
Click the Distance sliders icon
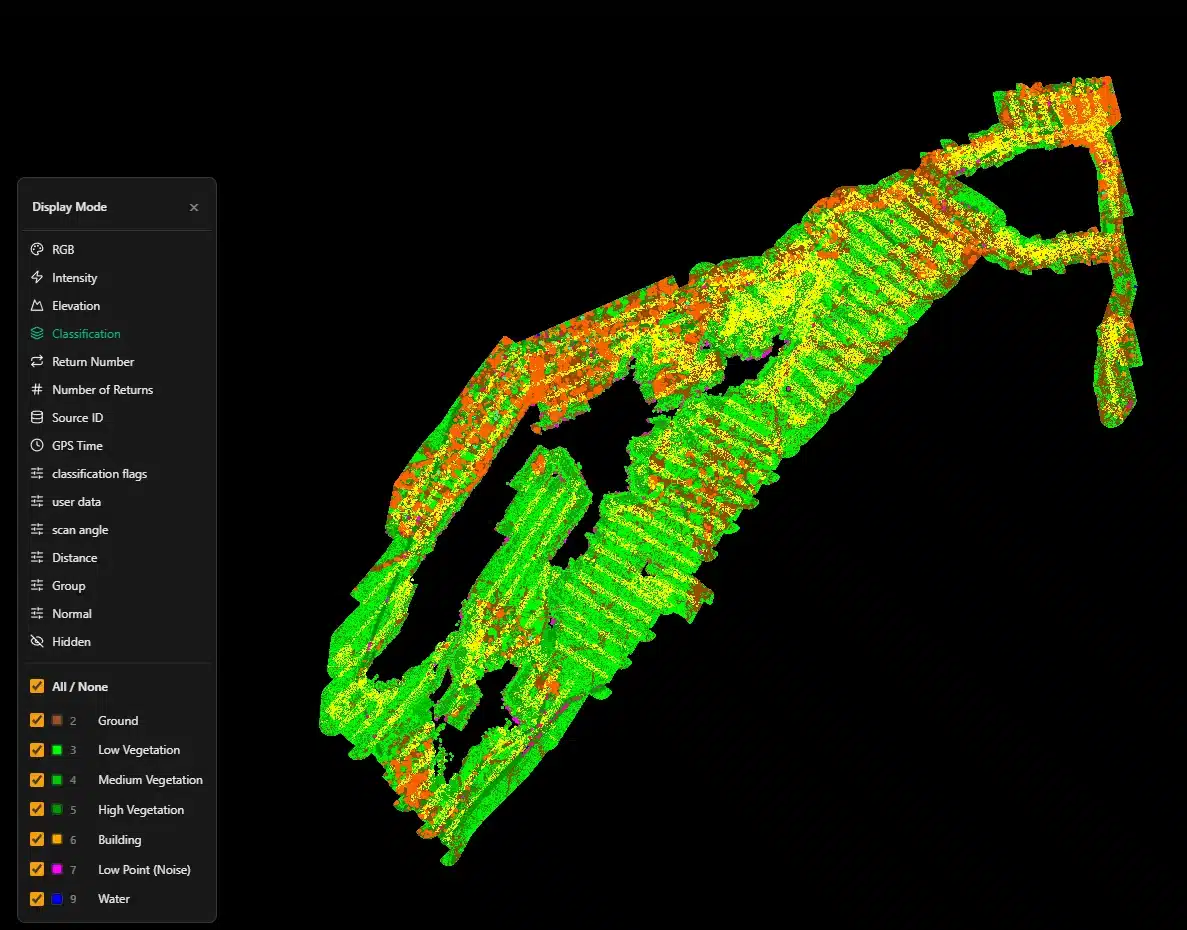click(x=36, y=557)
